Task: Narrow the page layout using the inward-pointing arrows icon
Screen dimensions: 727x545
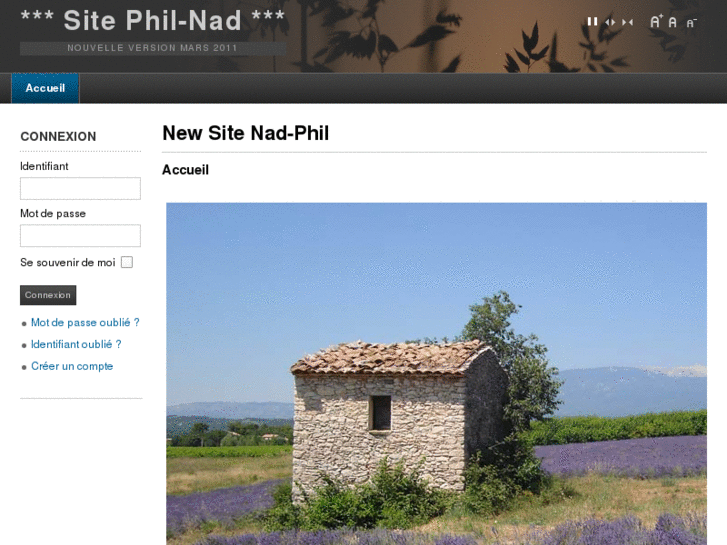Action: click(x=627, y=22)
